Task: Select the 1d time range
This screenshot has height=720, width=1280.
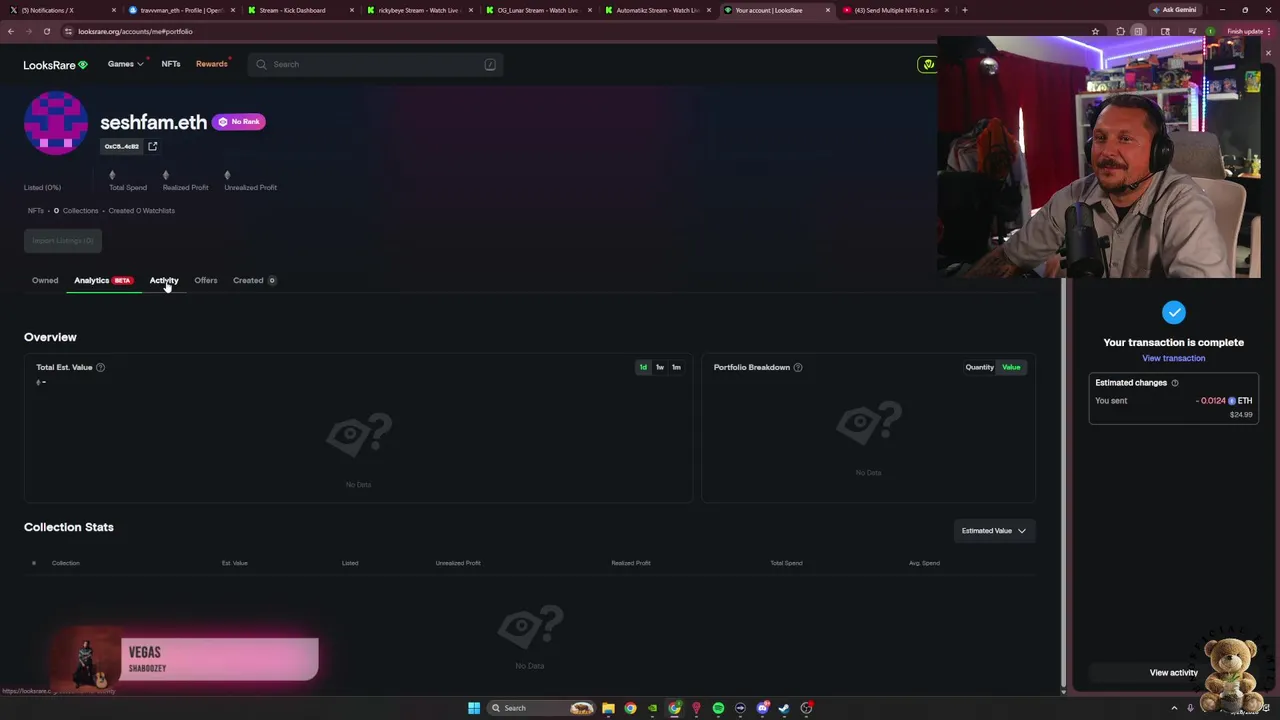Action: pyautogui.click(x=643, y=367)
